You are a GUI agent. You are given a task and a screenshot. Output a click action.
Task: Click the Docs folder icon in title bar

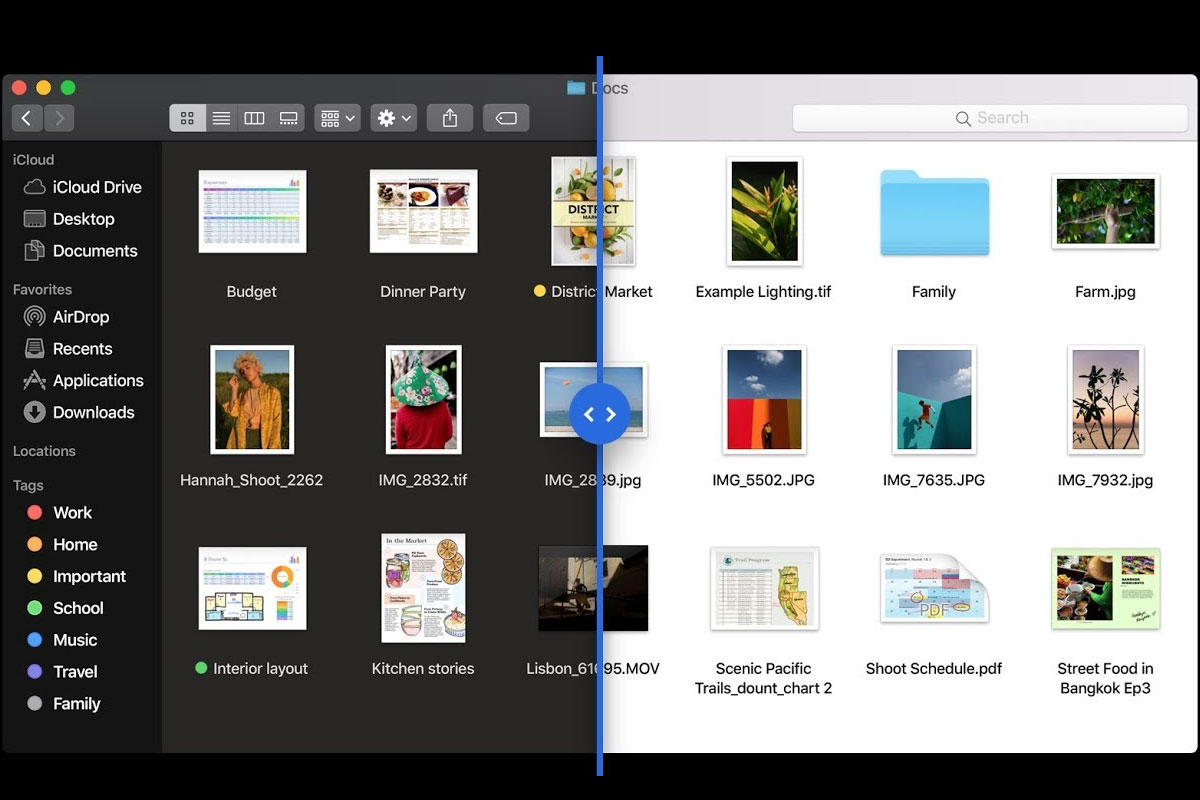click(x=576, y=88)
